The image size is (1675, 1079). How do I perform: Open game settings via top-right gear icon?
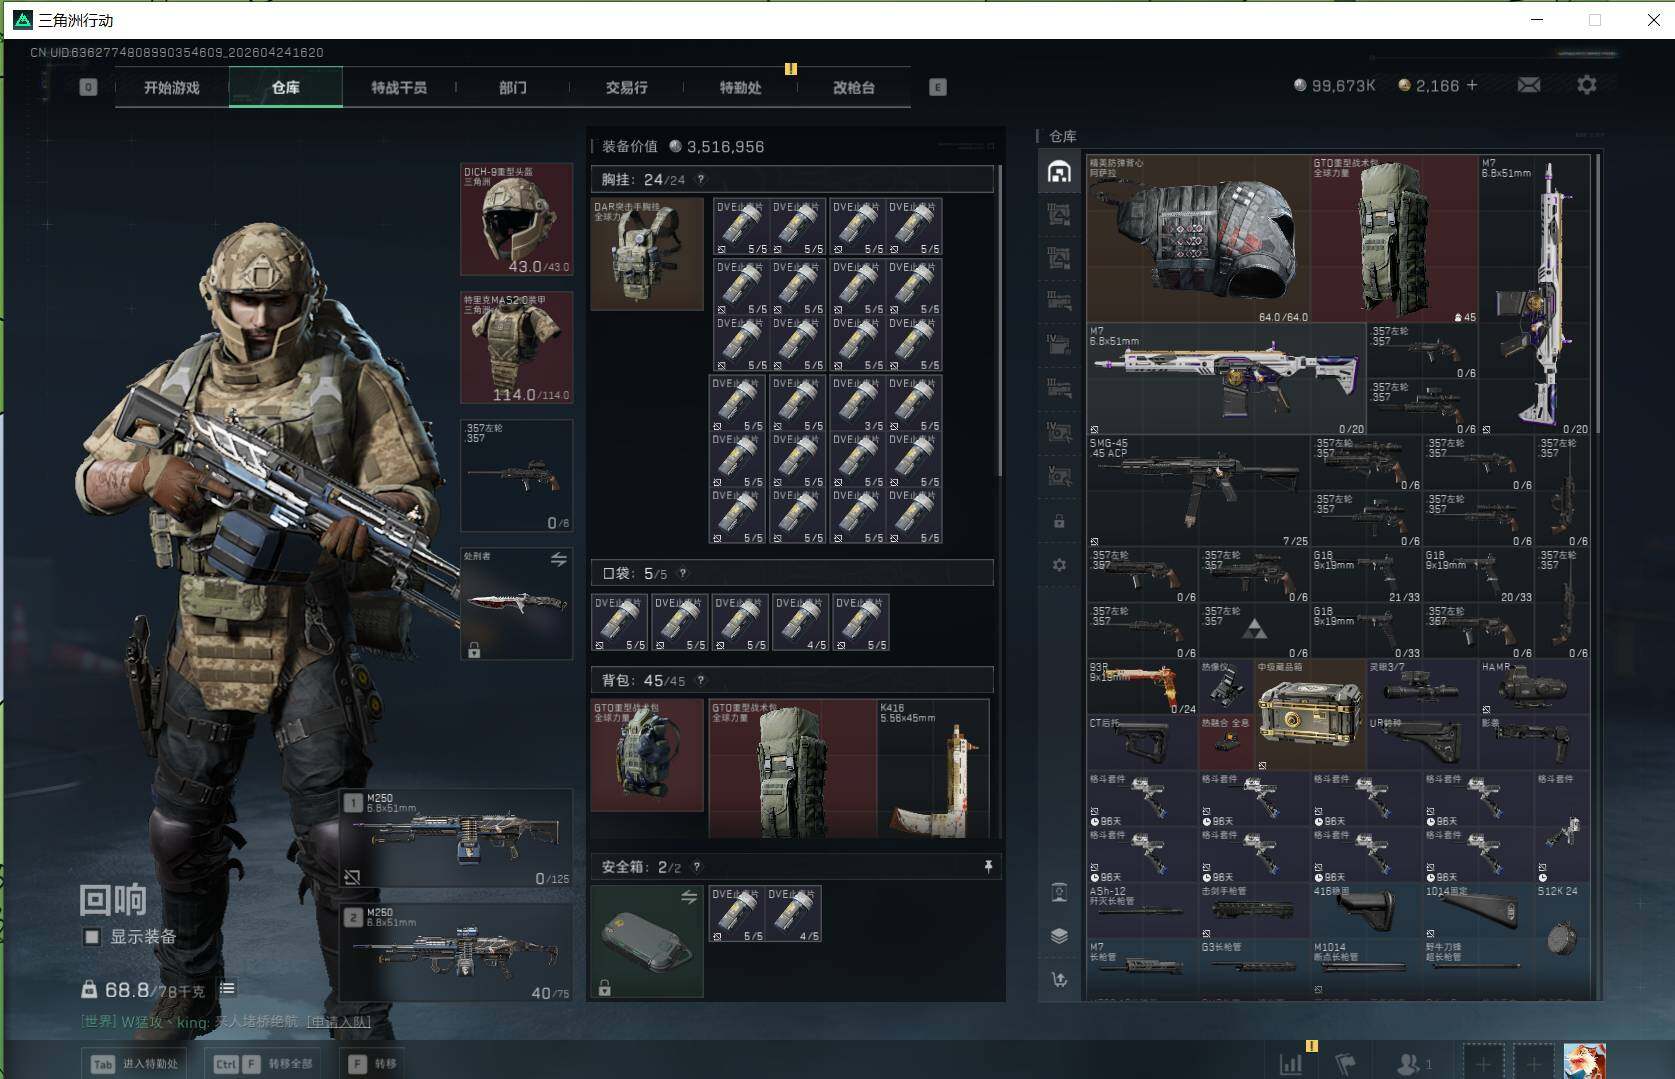[x=1587, y=86]
